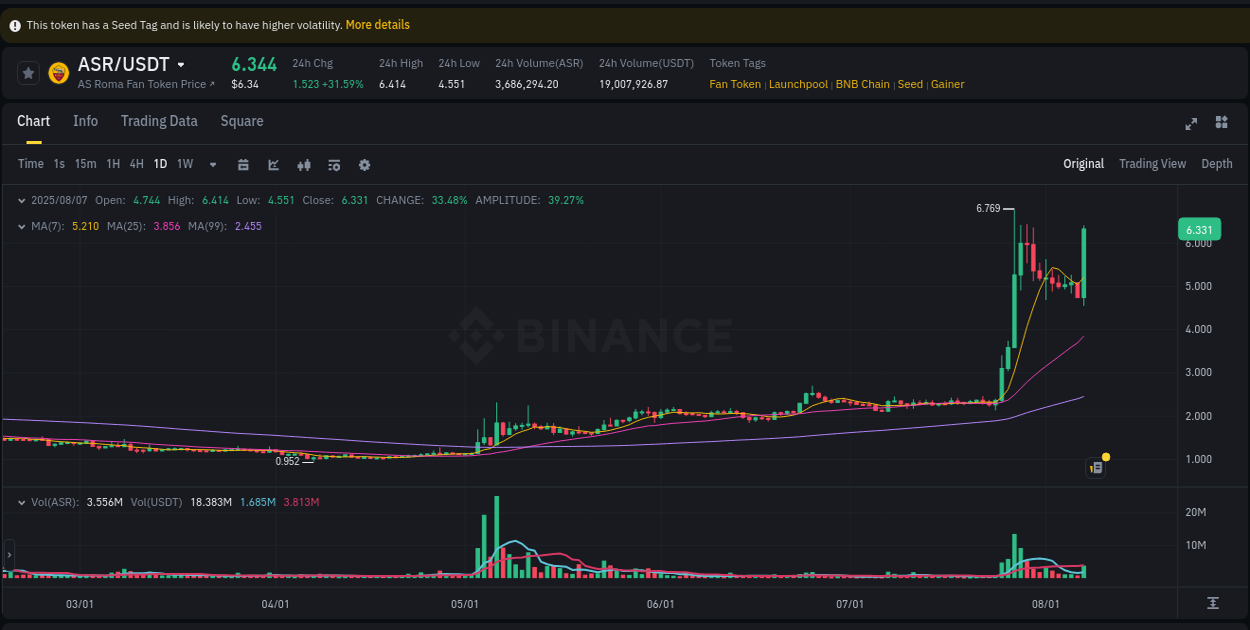Image resolution: width=1250 pixels, height=630 pixels.
Task: Click the Launchpool token tag
Action: tap(798, 84)
